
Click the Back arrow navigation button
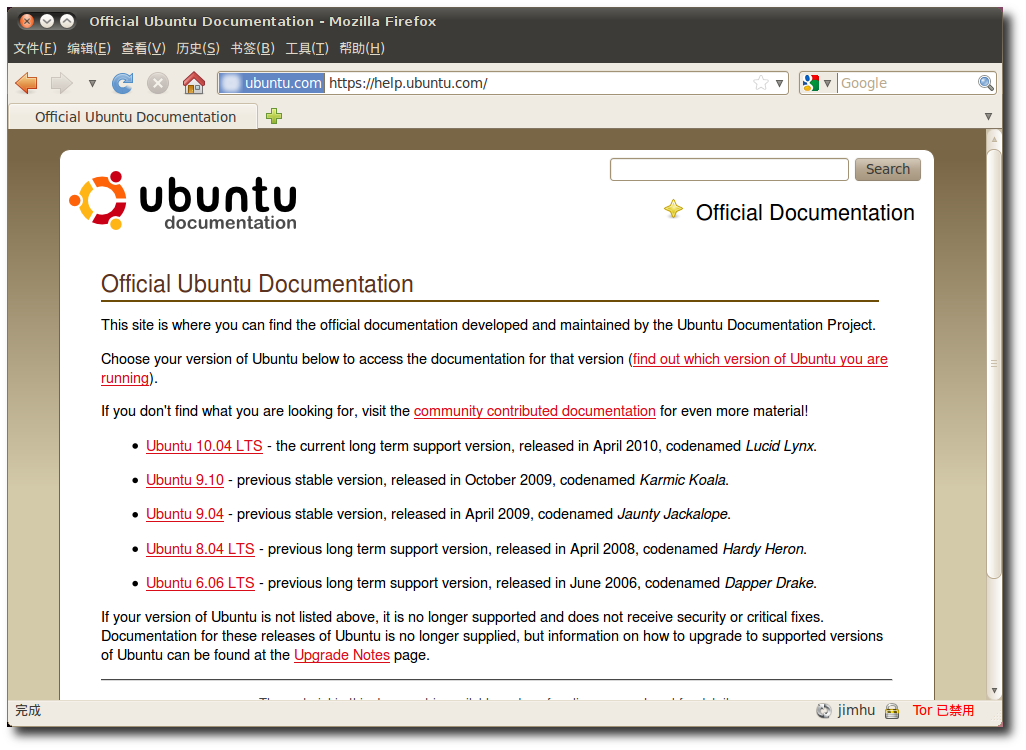click(x=27, y=83)
